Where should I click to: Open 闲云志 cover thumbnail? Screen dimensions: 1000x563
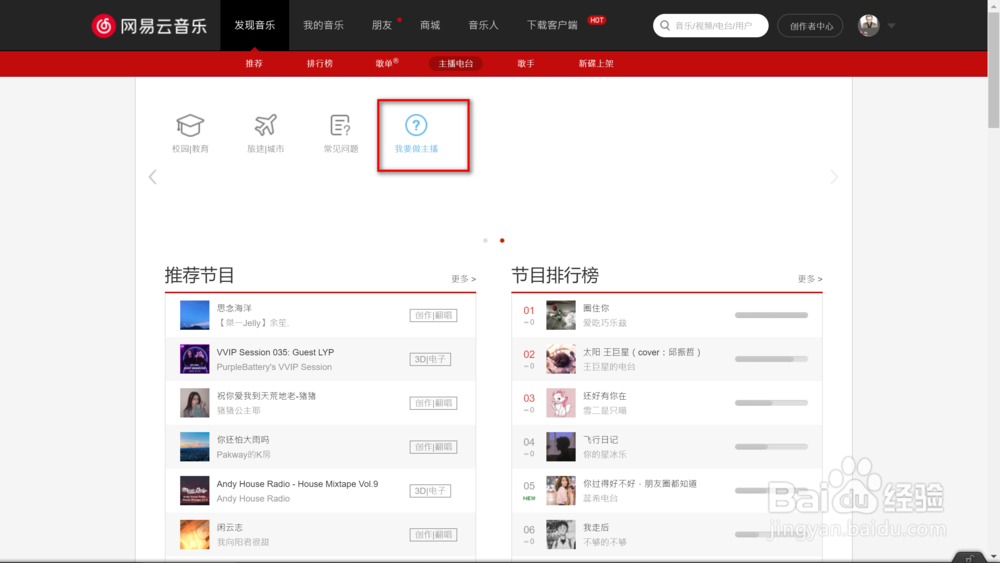[x=195, y=534]
